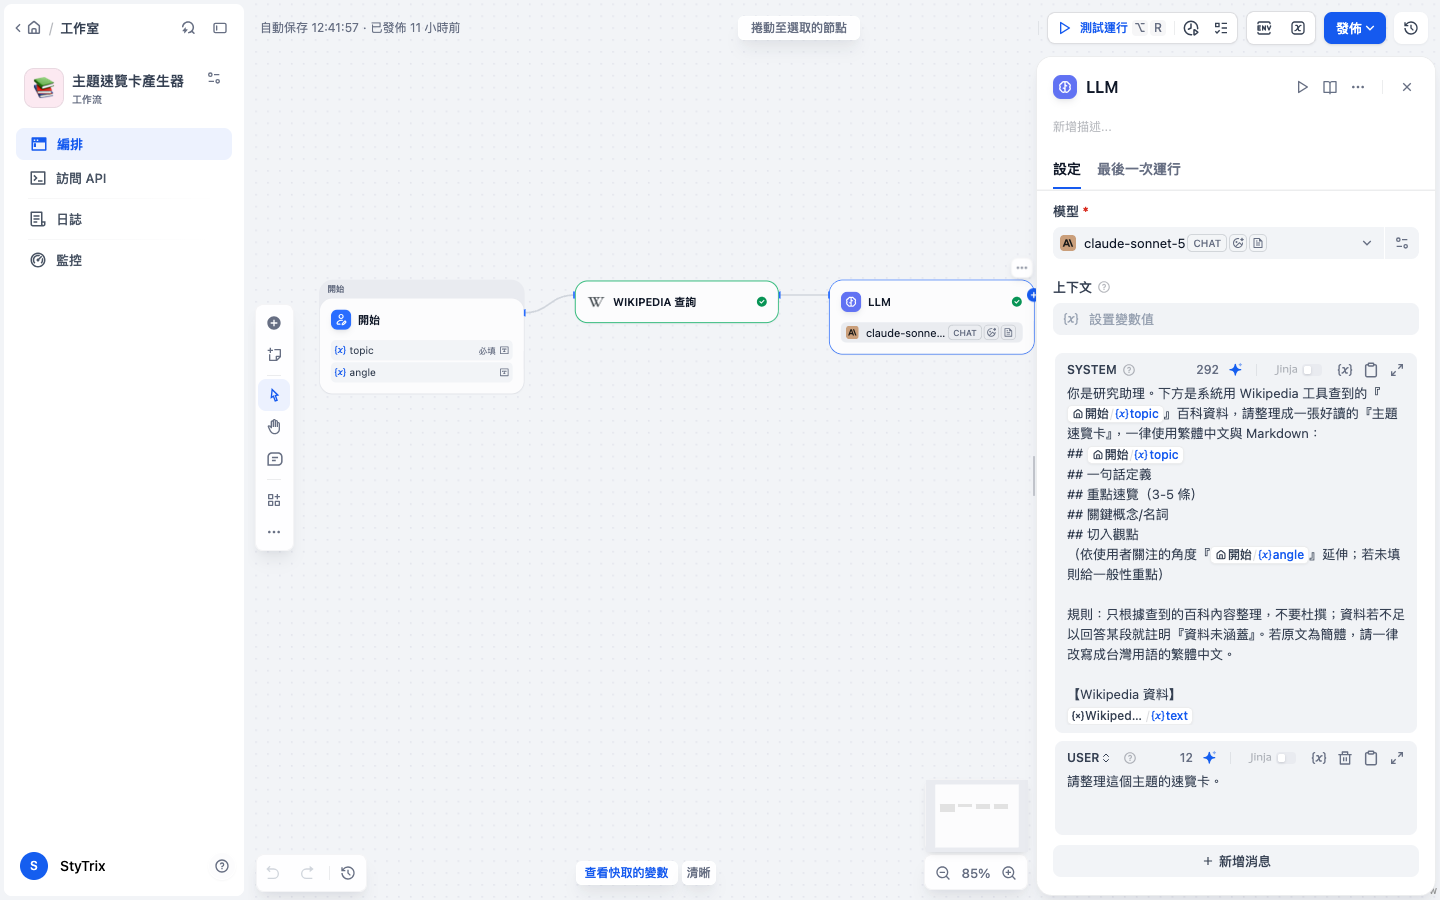
Task: Toggle sidebar collapse icon in header
Action: coord(220,28)
